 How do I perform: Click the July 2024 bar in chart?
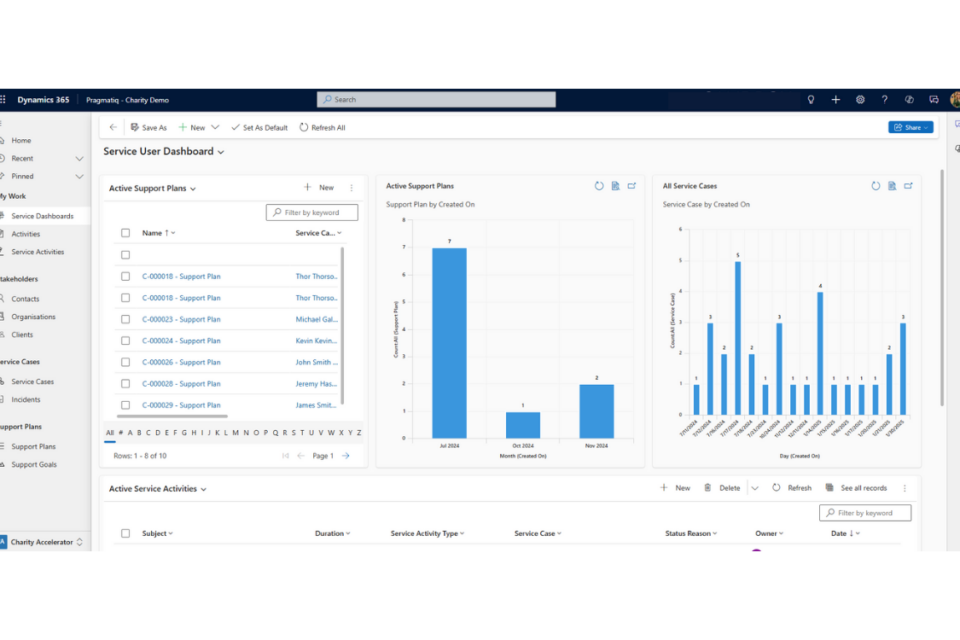click(449, 342)
